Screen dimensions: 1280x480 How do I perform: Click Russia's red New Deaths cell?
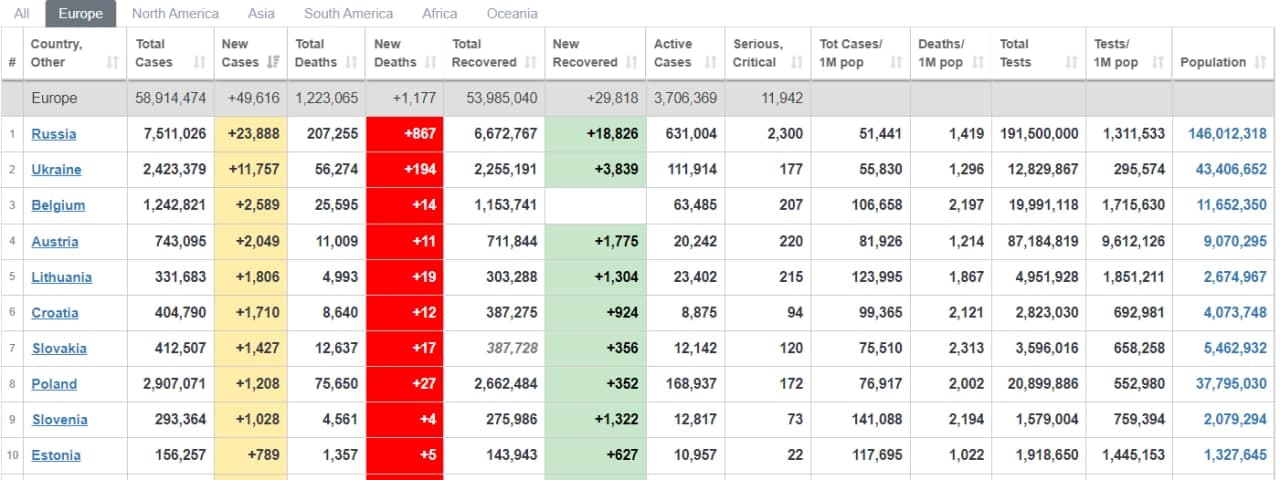(x=404, y=134)
